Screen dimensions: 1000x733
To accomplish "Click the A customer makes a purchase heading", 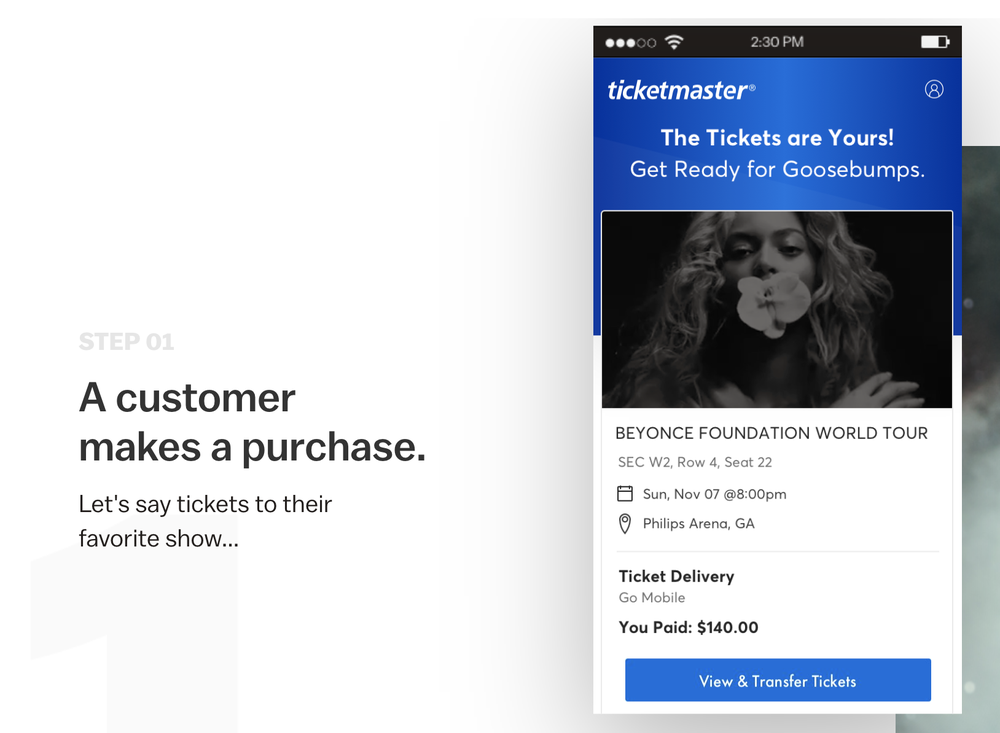I will (252, 422).
